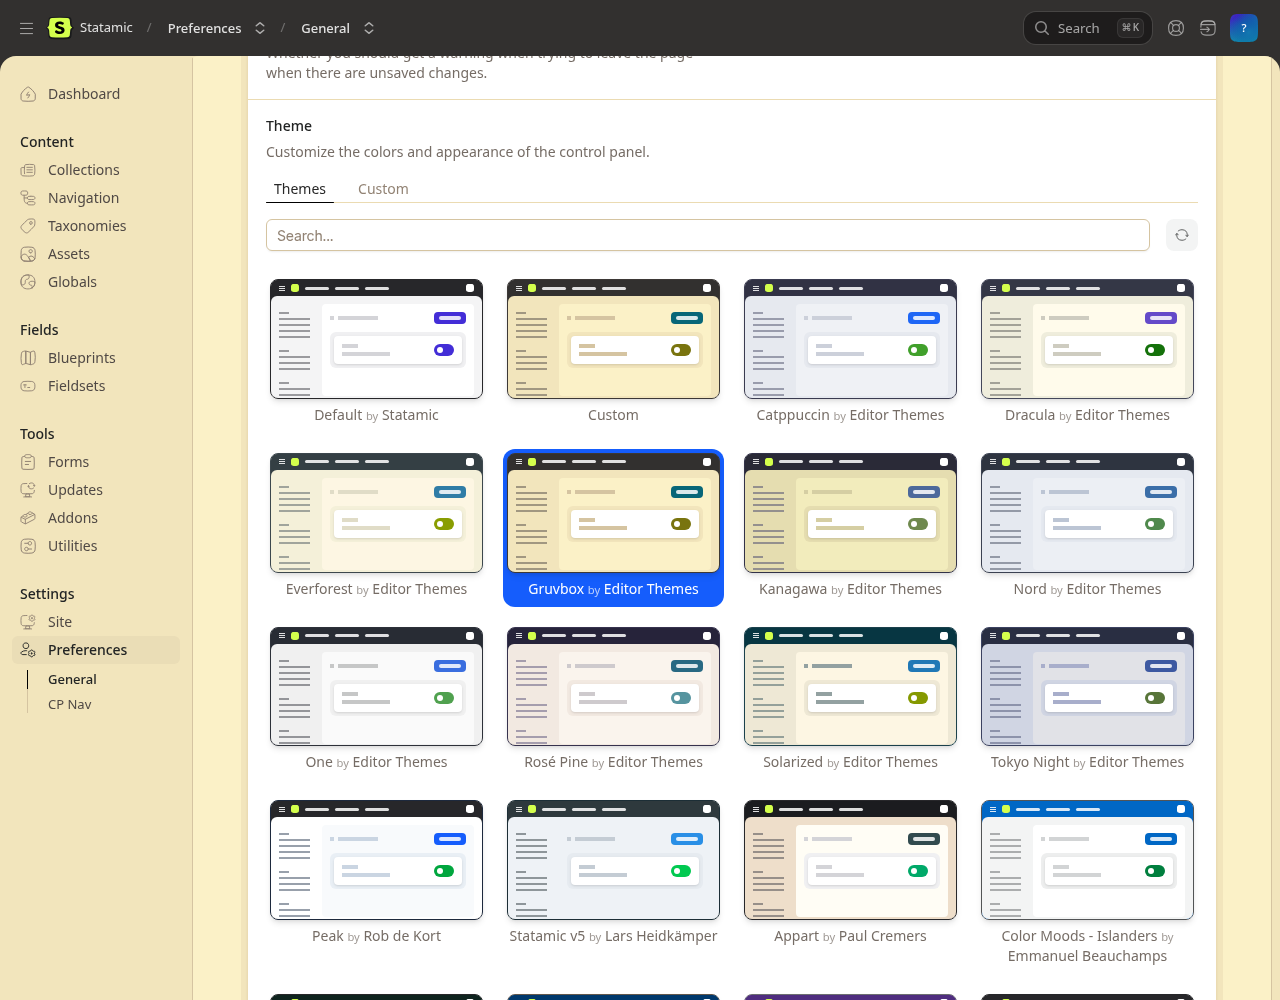The image size is (1280, 1000).
Task: Click the Taxonomies tag icon
Action: [x=28, y=226]
